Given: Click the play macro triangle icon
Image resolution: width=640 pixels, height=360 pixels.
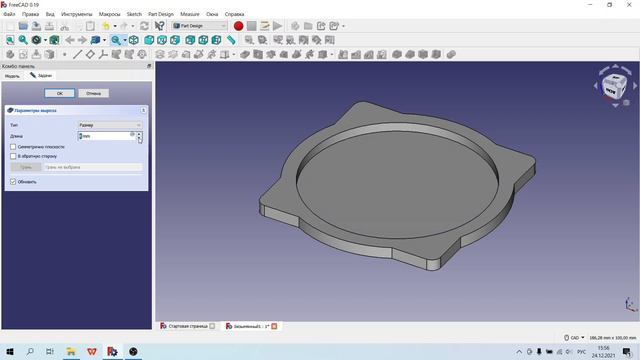Looking at the screenshot, I should (278, 26).
